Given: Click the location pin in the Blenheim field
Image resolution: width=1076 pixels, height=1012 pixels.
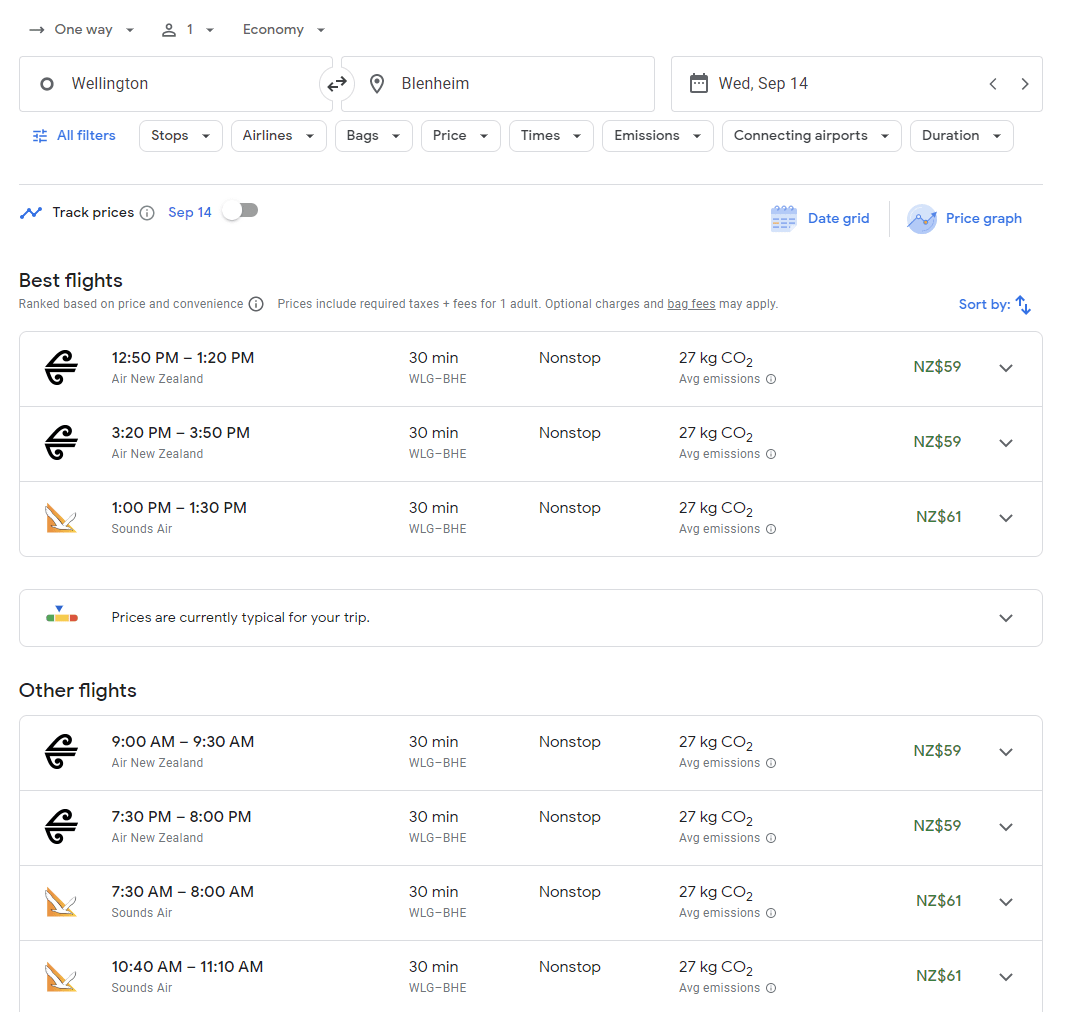Looking at the screenshot, I should (377, 84).
